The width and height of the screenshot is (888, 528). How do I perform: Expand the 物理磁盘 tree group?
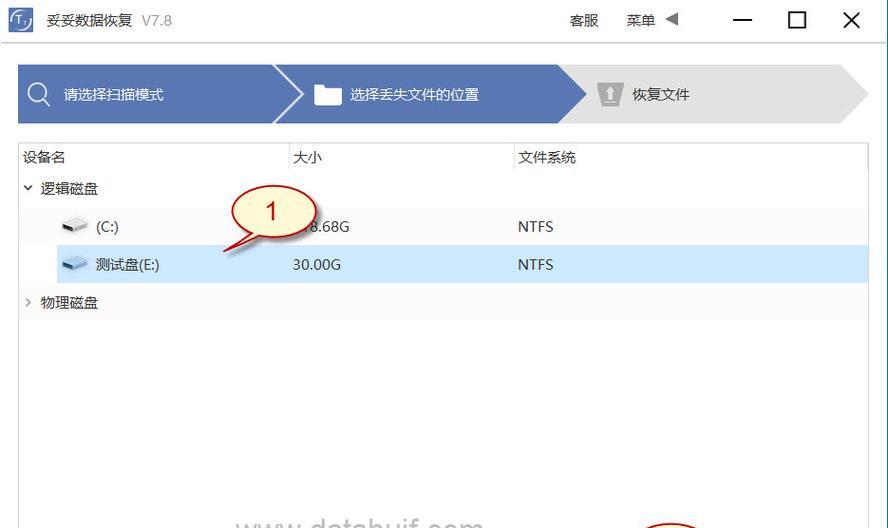click(28, 303)
